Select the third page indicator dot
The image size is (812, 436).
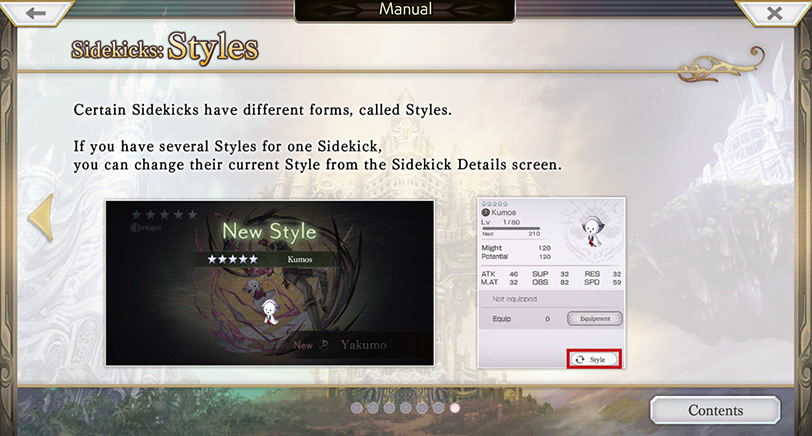click(x=389, y=408)
